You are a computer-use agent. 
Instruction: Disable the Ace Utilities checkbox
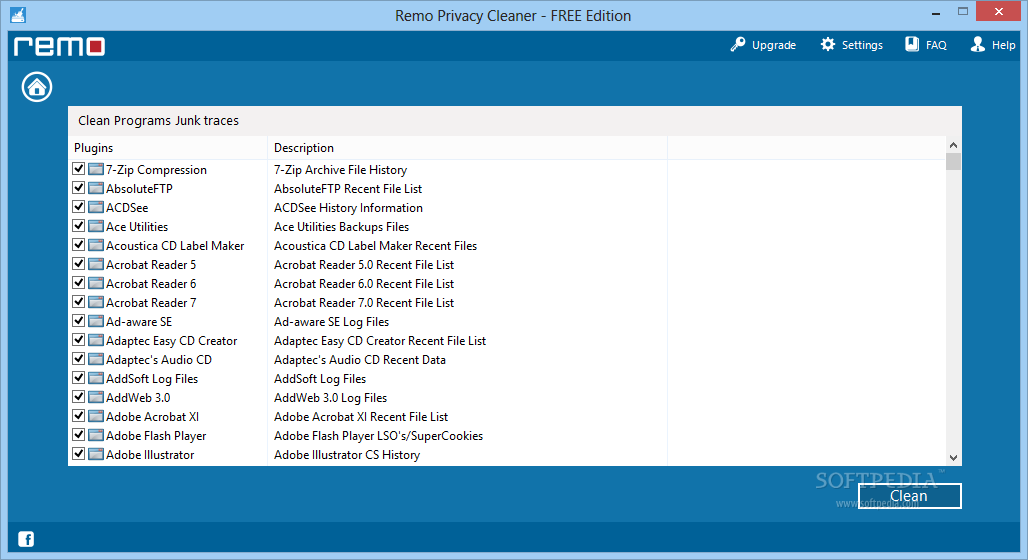[79, 226]
